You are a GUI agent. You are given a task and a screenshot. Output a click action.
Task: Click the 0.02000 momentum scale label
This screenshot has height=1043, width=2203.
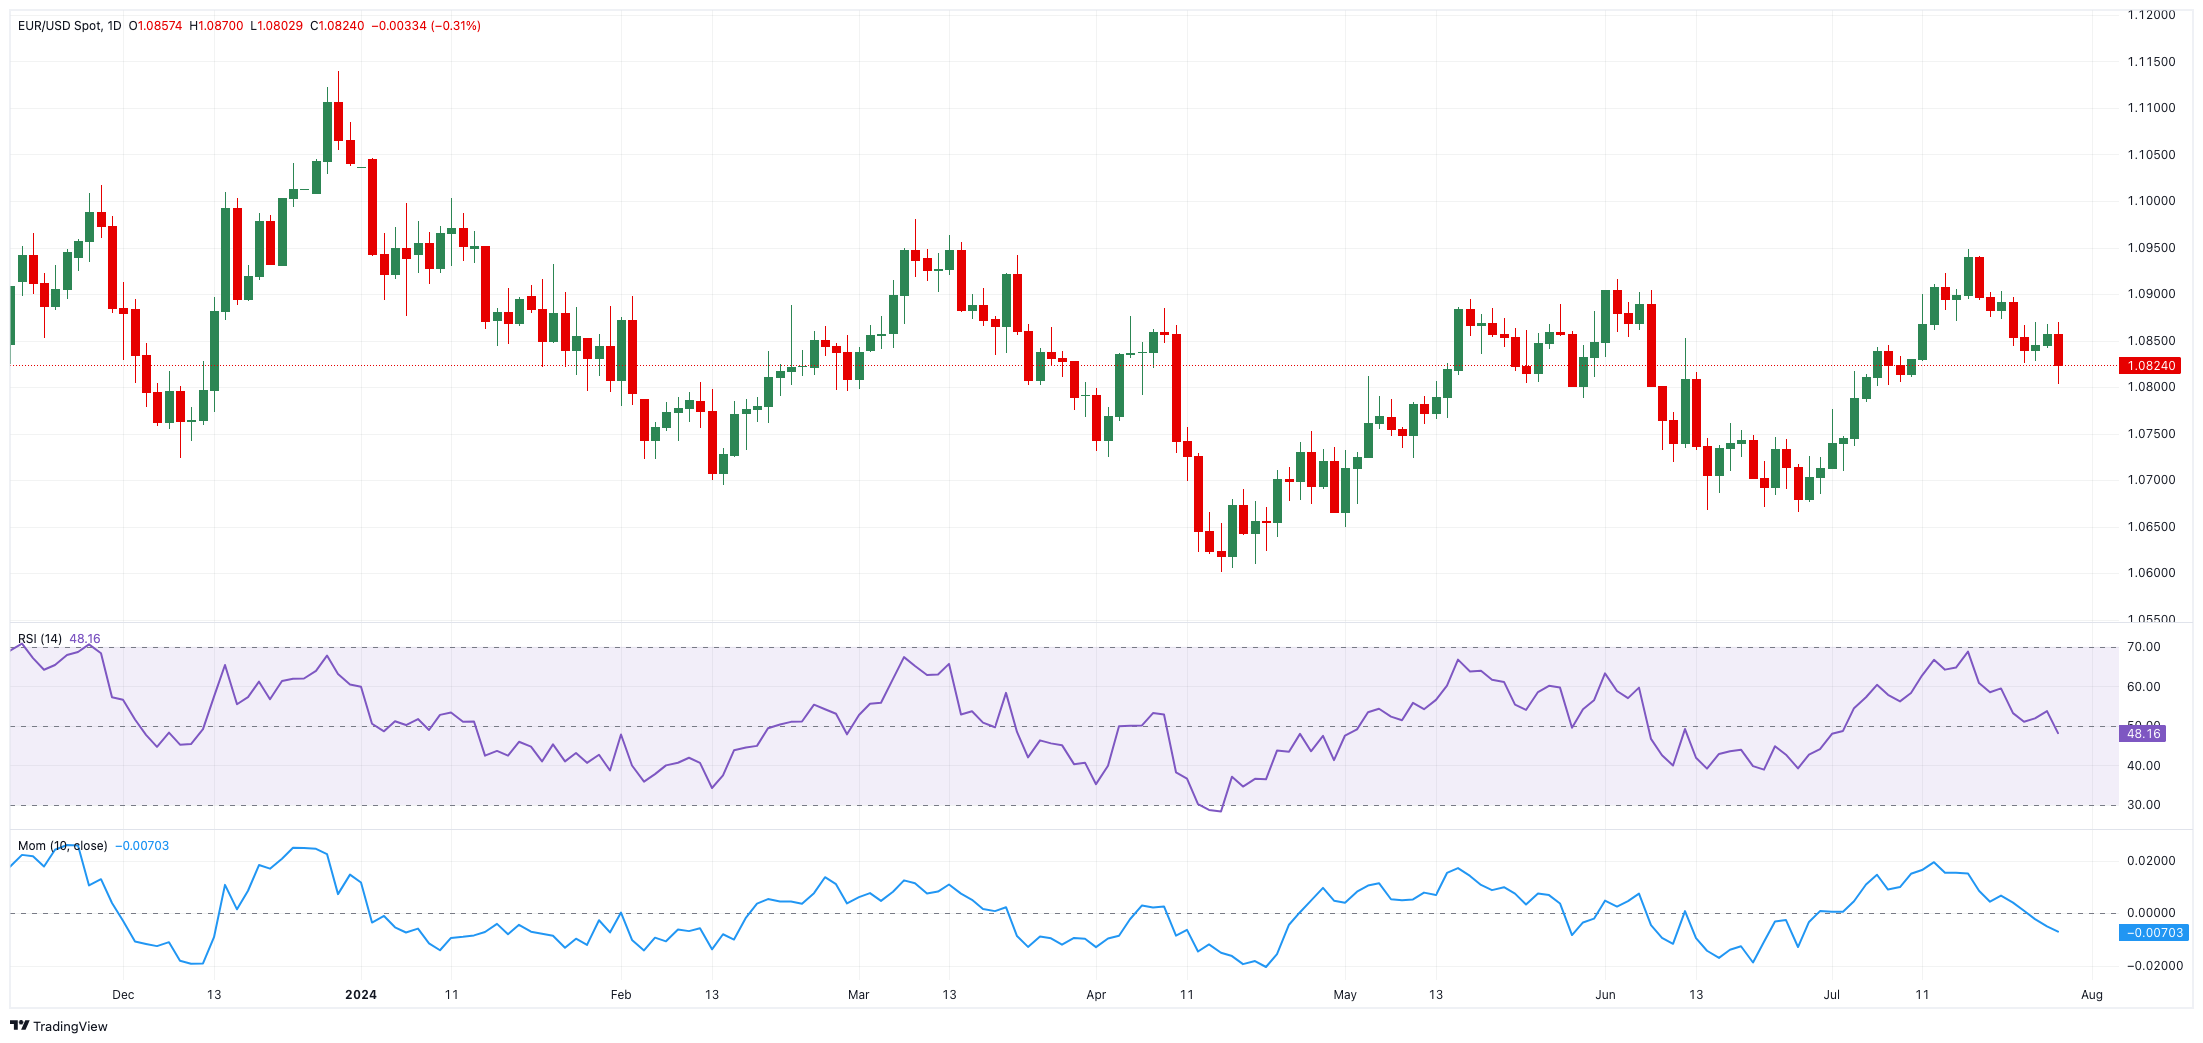[2151, 861]
